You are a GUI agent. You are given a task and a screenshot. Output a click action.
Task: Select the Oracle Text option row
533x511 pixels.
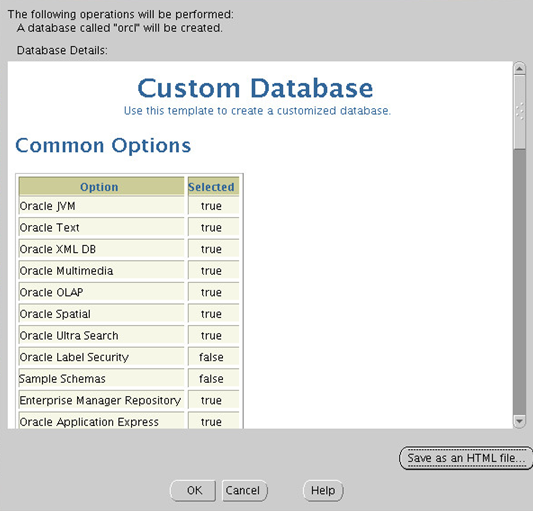[x=129, y=227]
